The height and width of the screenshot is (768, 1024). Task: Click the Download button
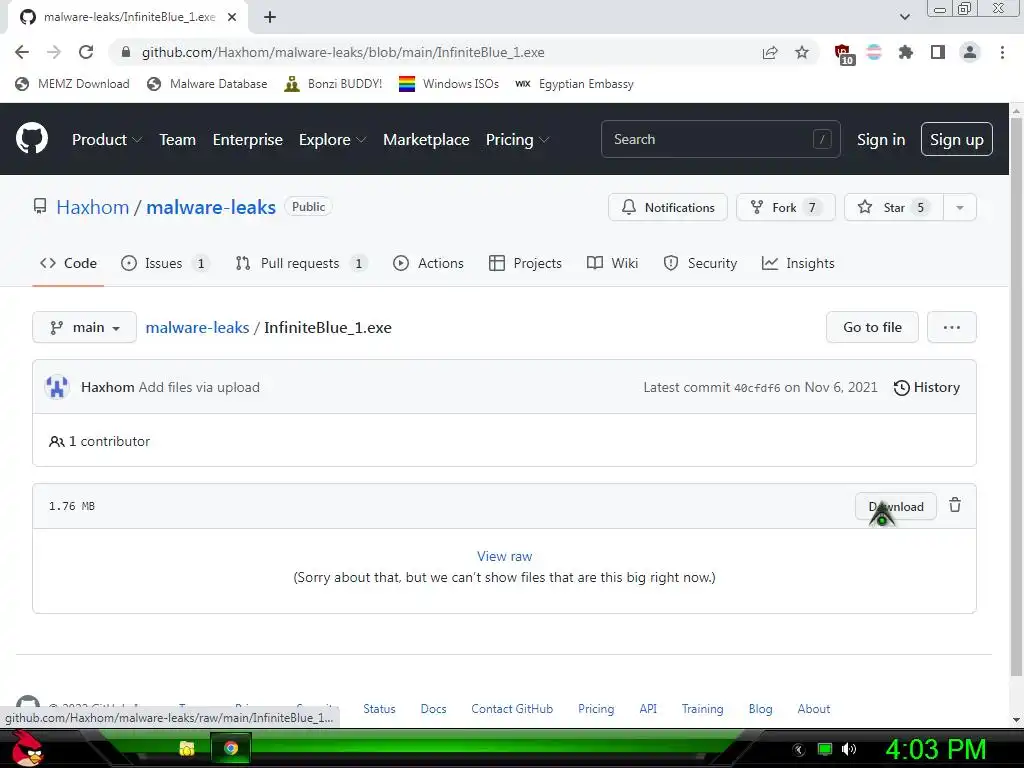tap(896, 507)
